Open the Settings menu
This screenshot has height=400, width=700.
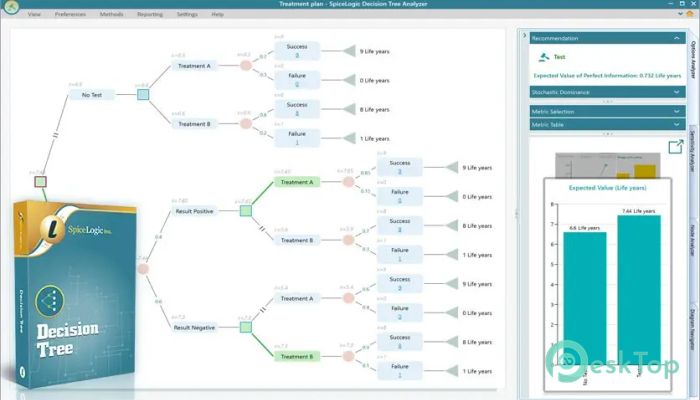(x=187, y=14)
